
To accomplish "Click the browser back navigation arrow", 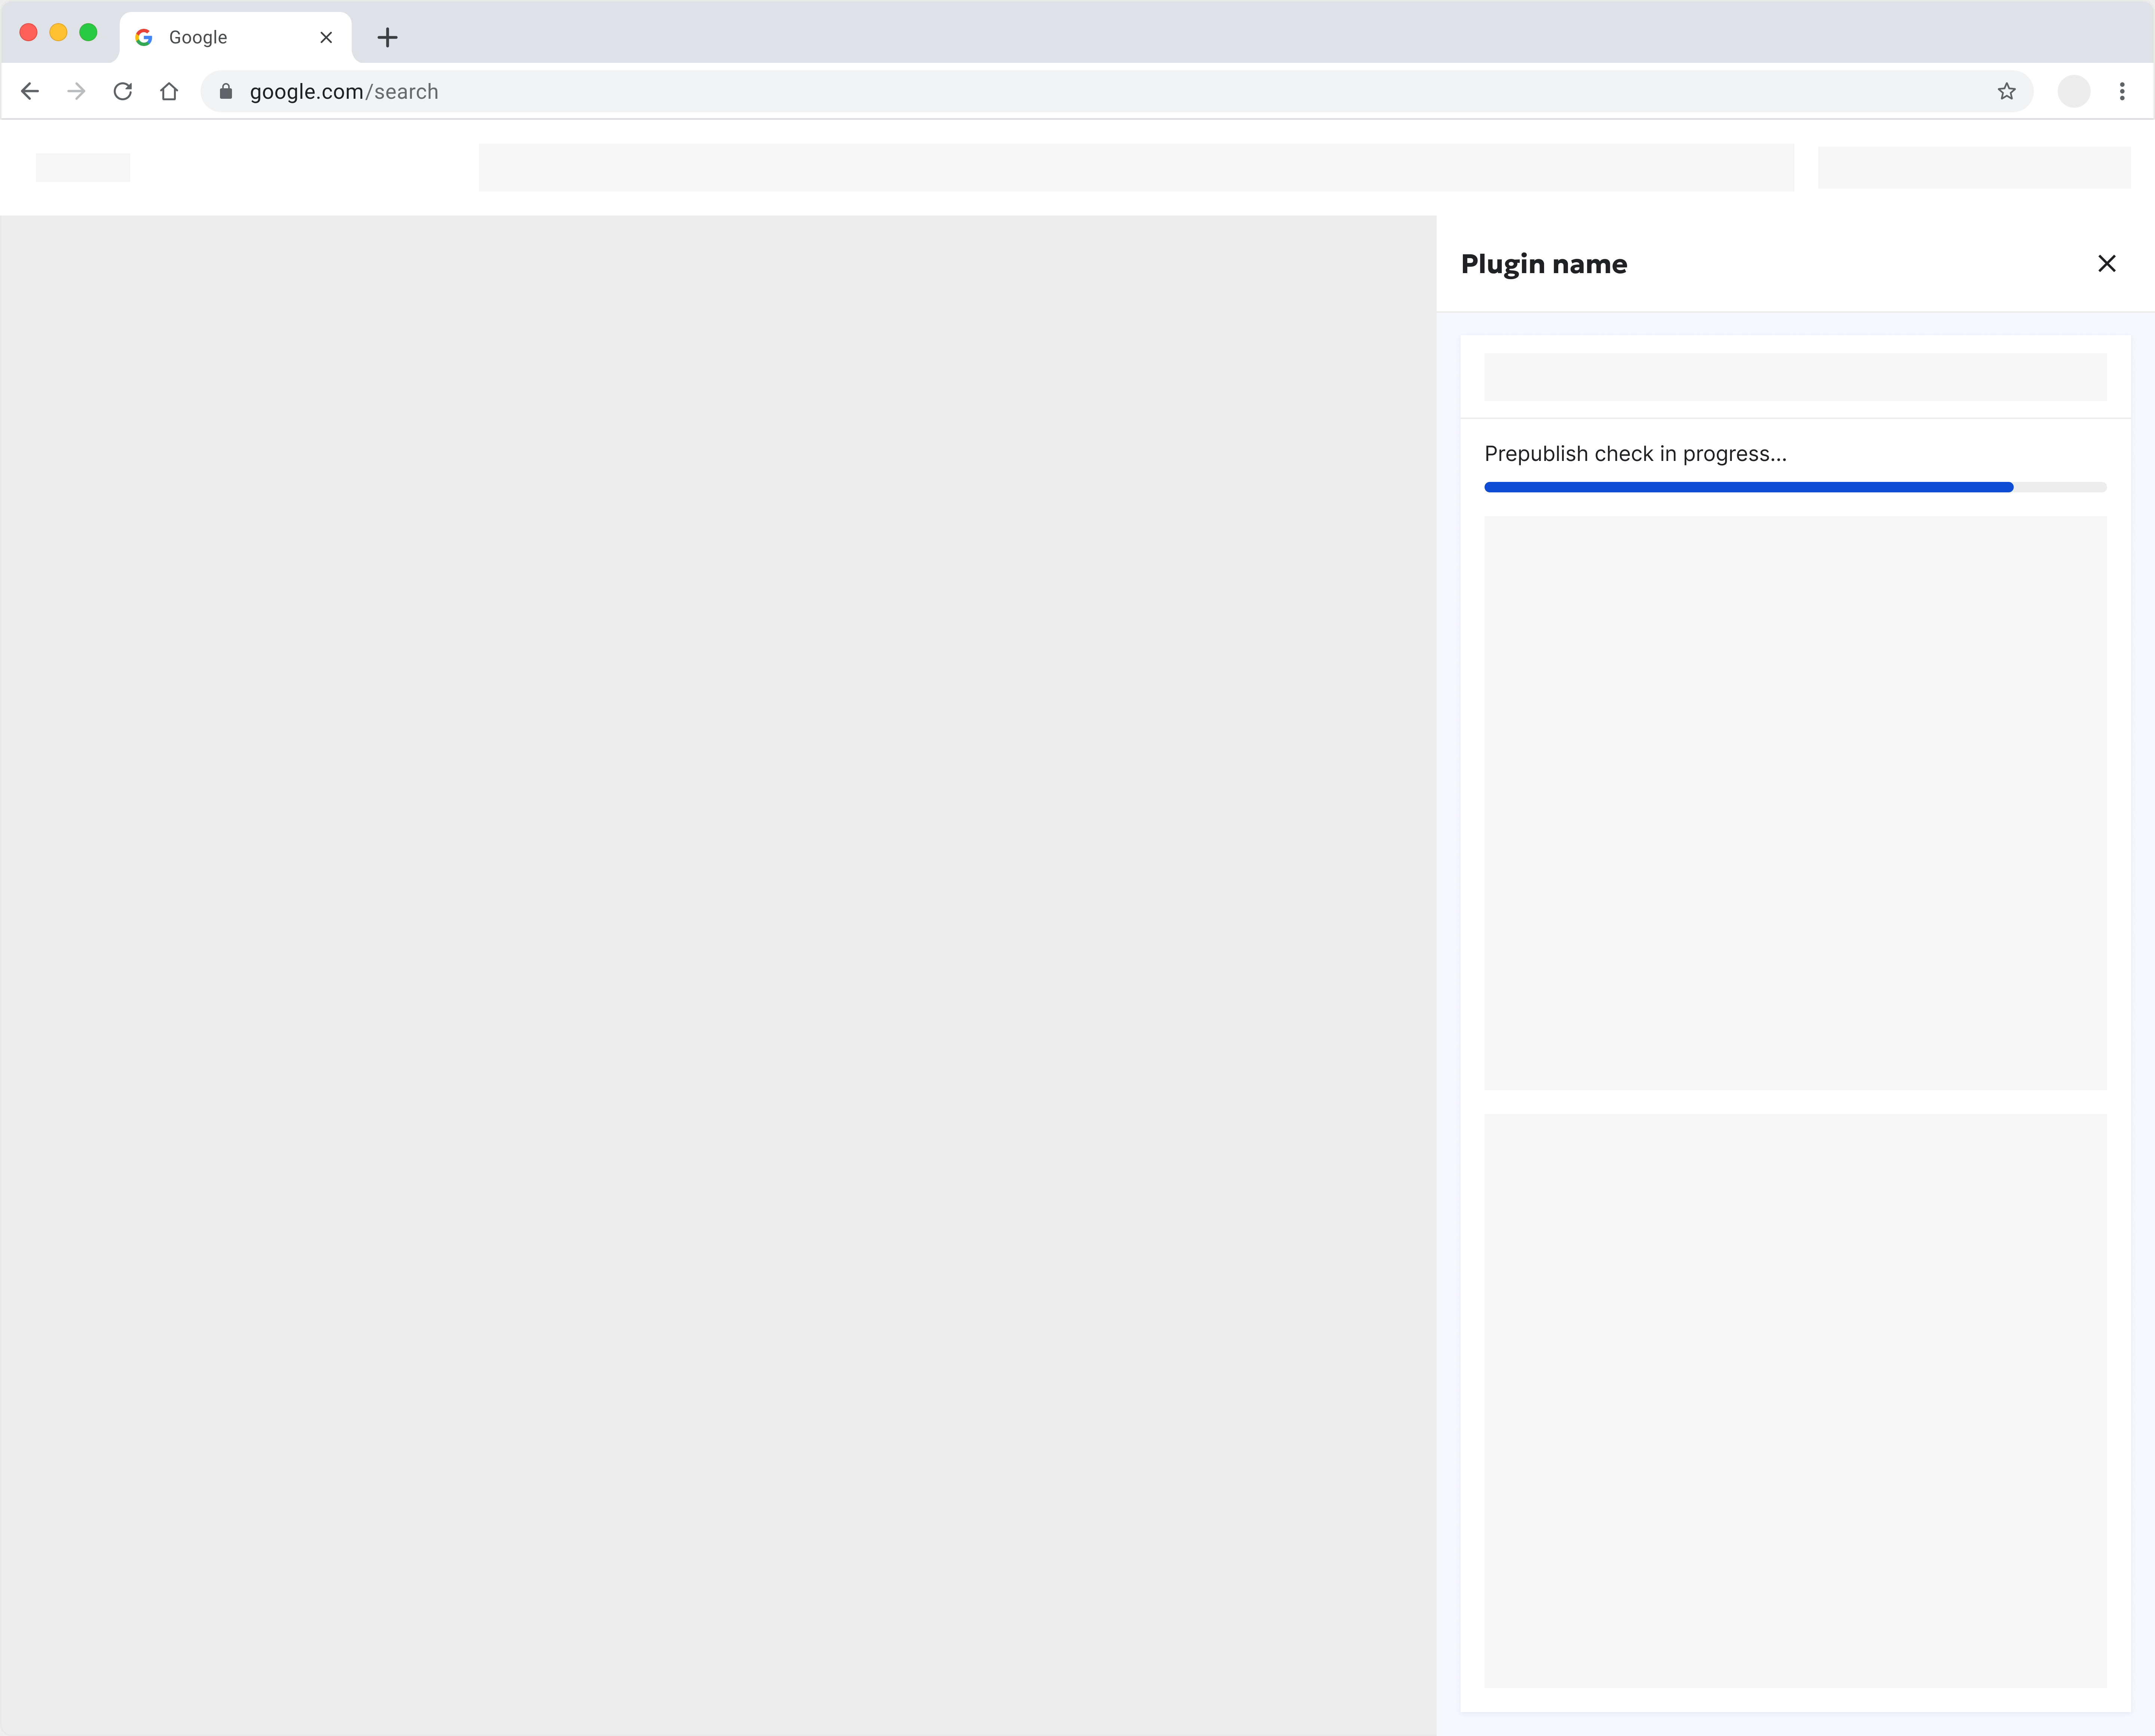I will pos(30,91).
